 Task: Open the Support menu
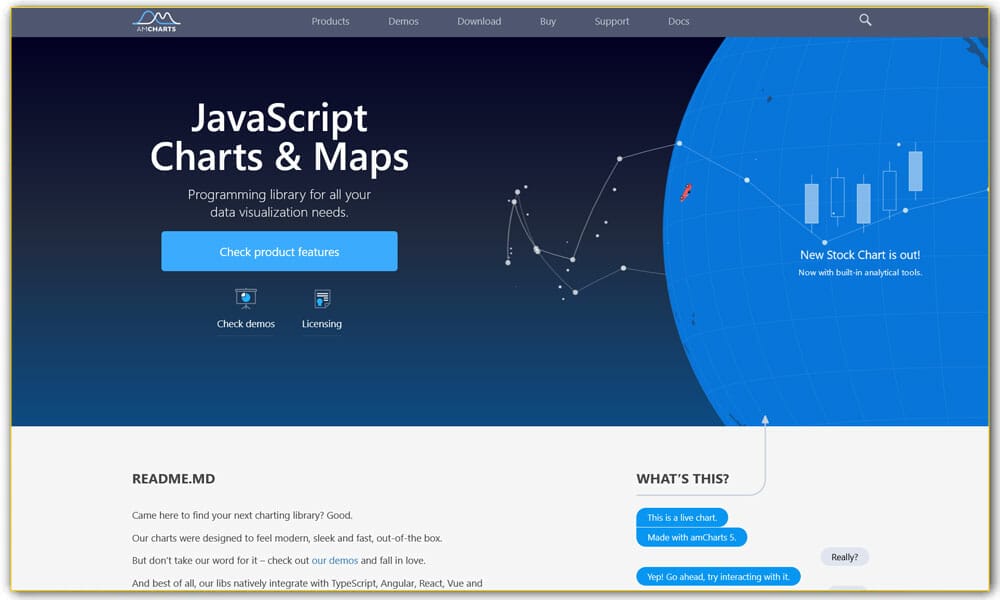[x=612, y=21]
